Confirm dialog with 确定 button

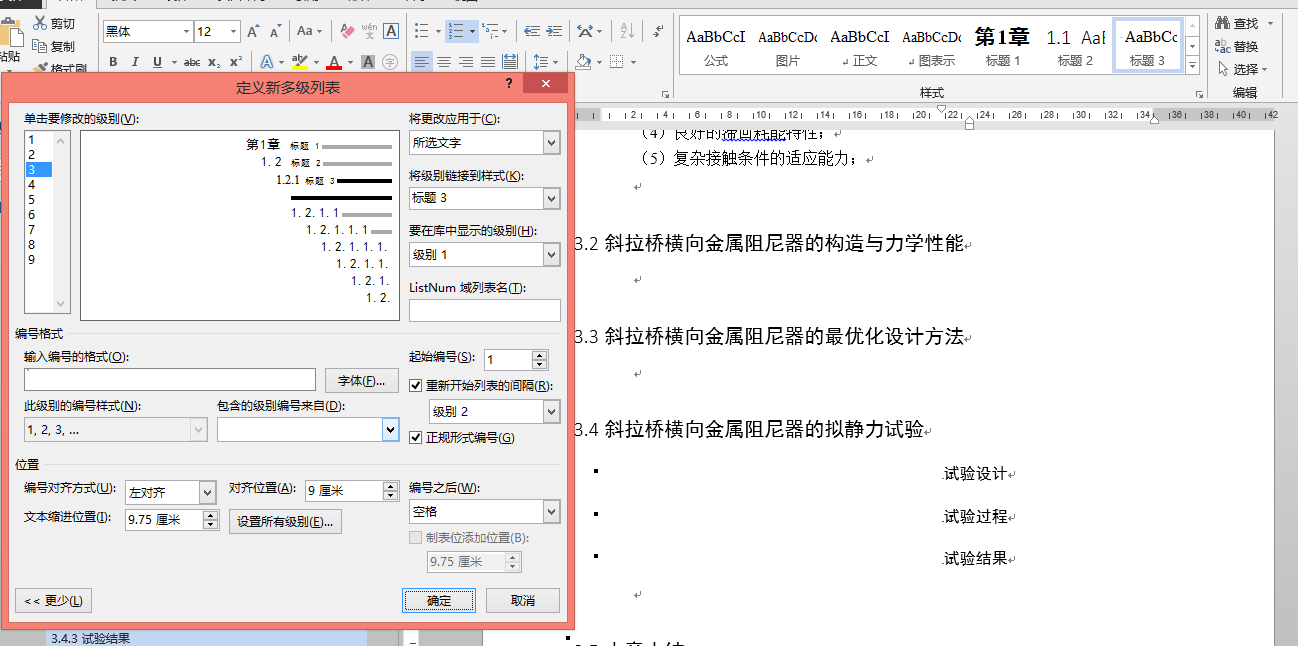point(439,600)
